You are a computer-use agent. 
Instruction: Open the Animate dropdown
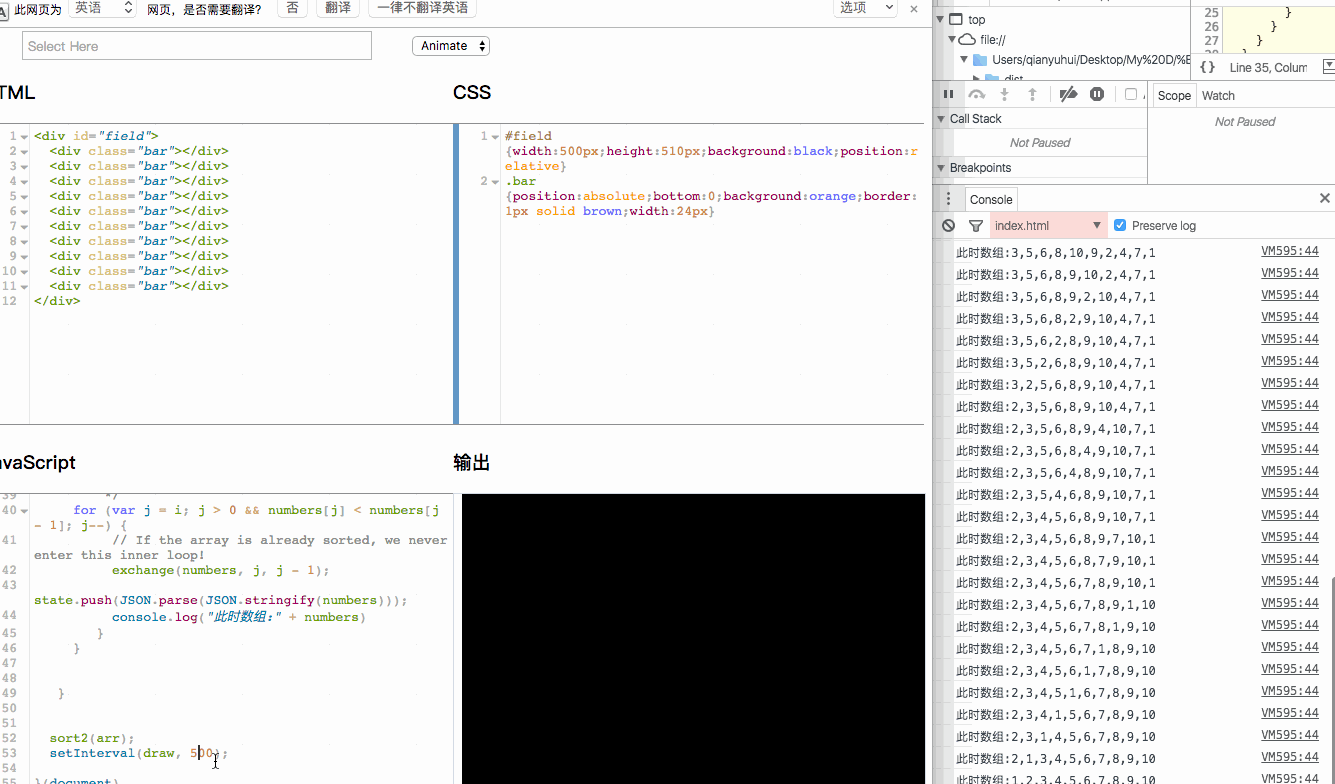(451, 46)
